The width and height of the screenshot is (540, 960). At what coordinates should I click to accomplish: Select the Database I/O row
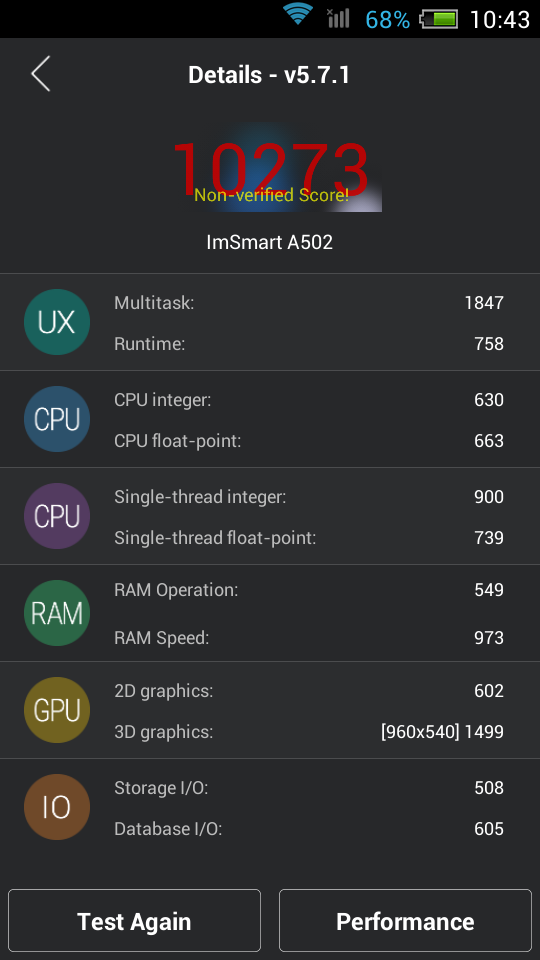309,829
